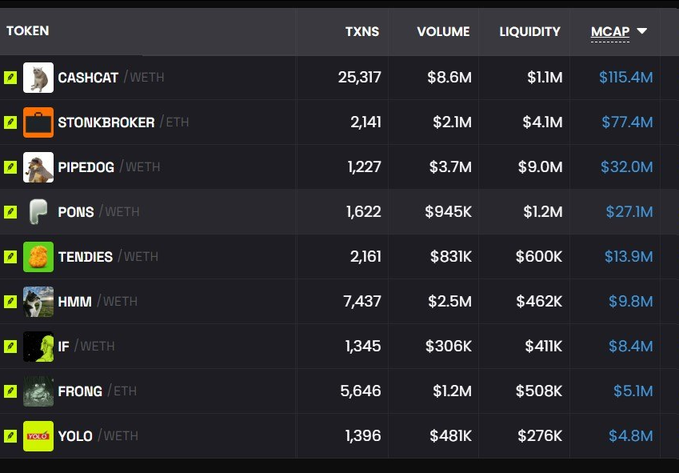679x473 pixels.
Task: Sort by the LIQUIDITY column header
Action: click(530, 32)
